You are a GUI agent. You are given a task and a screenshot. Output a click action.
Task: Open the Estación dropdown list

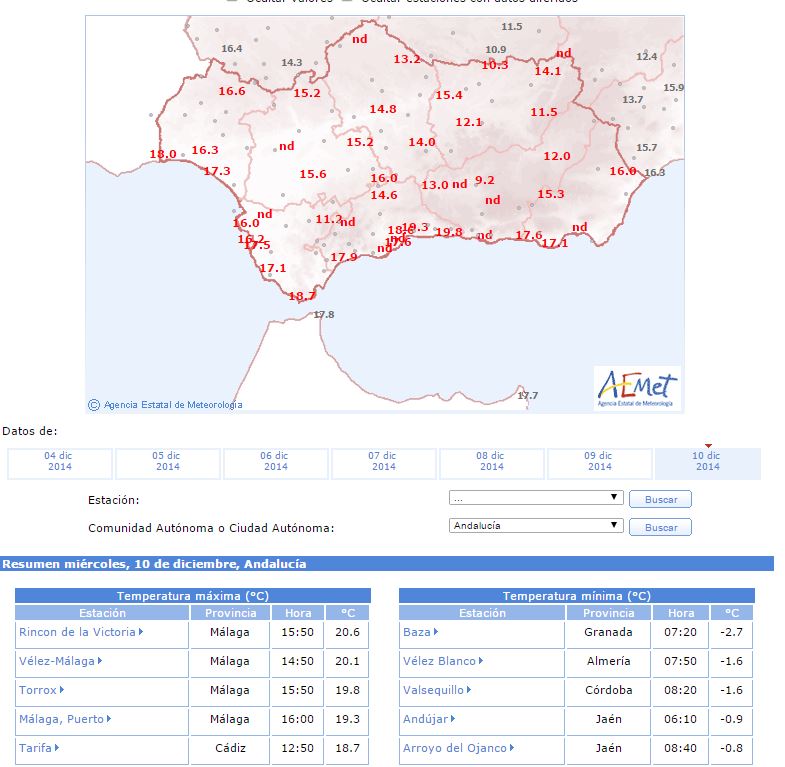[536, 498]
